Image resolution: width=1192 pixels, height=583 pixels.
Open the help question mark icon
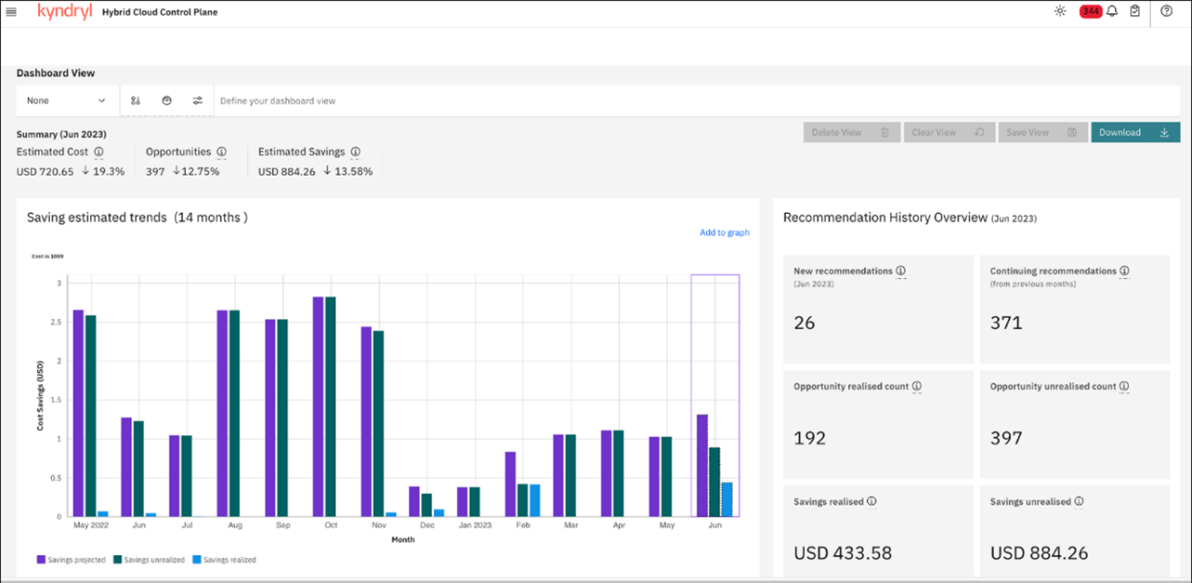click(1166, 11)
